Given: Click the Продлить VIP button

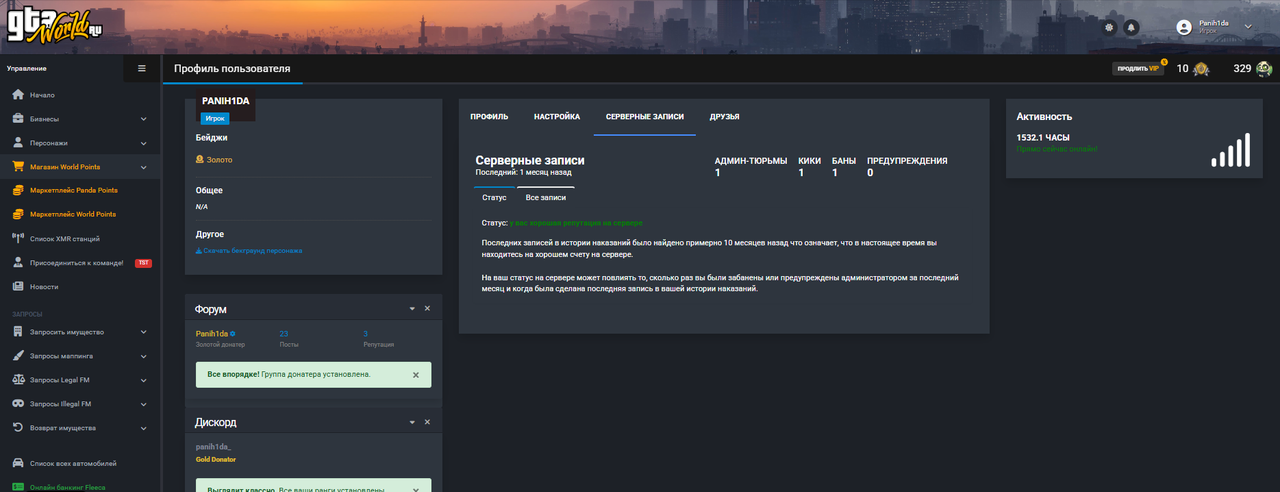Looking at the screenshot, I should pyautogui.click(x=1139, y=69).
